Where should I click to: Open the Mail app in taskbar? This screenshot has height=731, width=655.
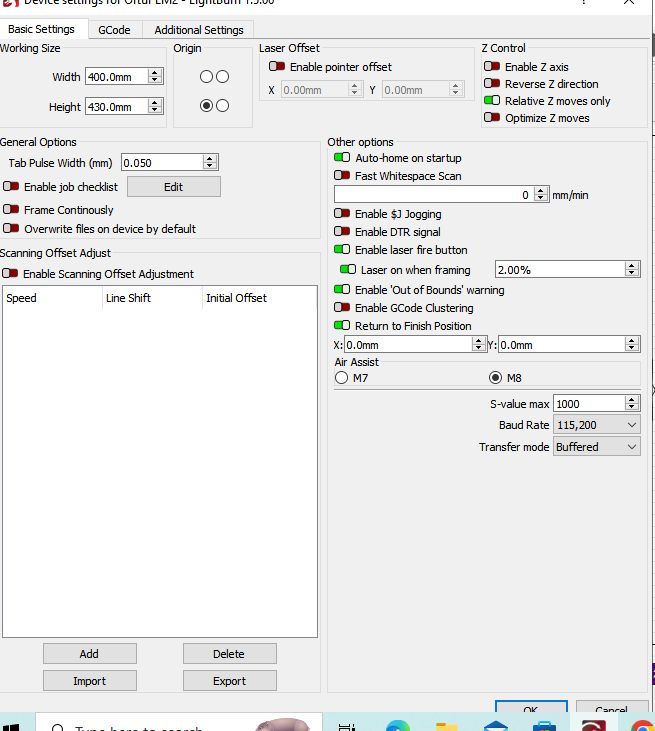tap(495, 726)
